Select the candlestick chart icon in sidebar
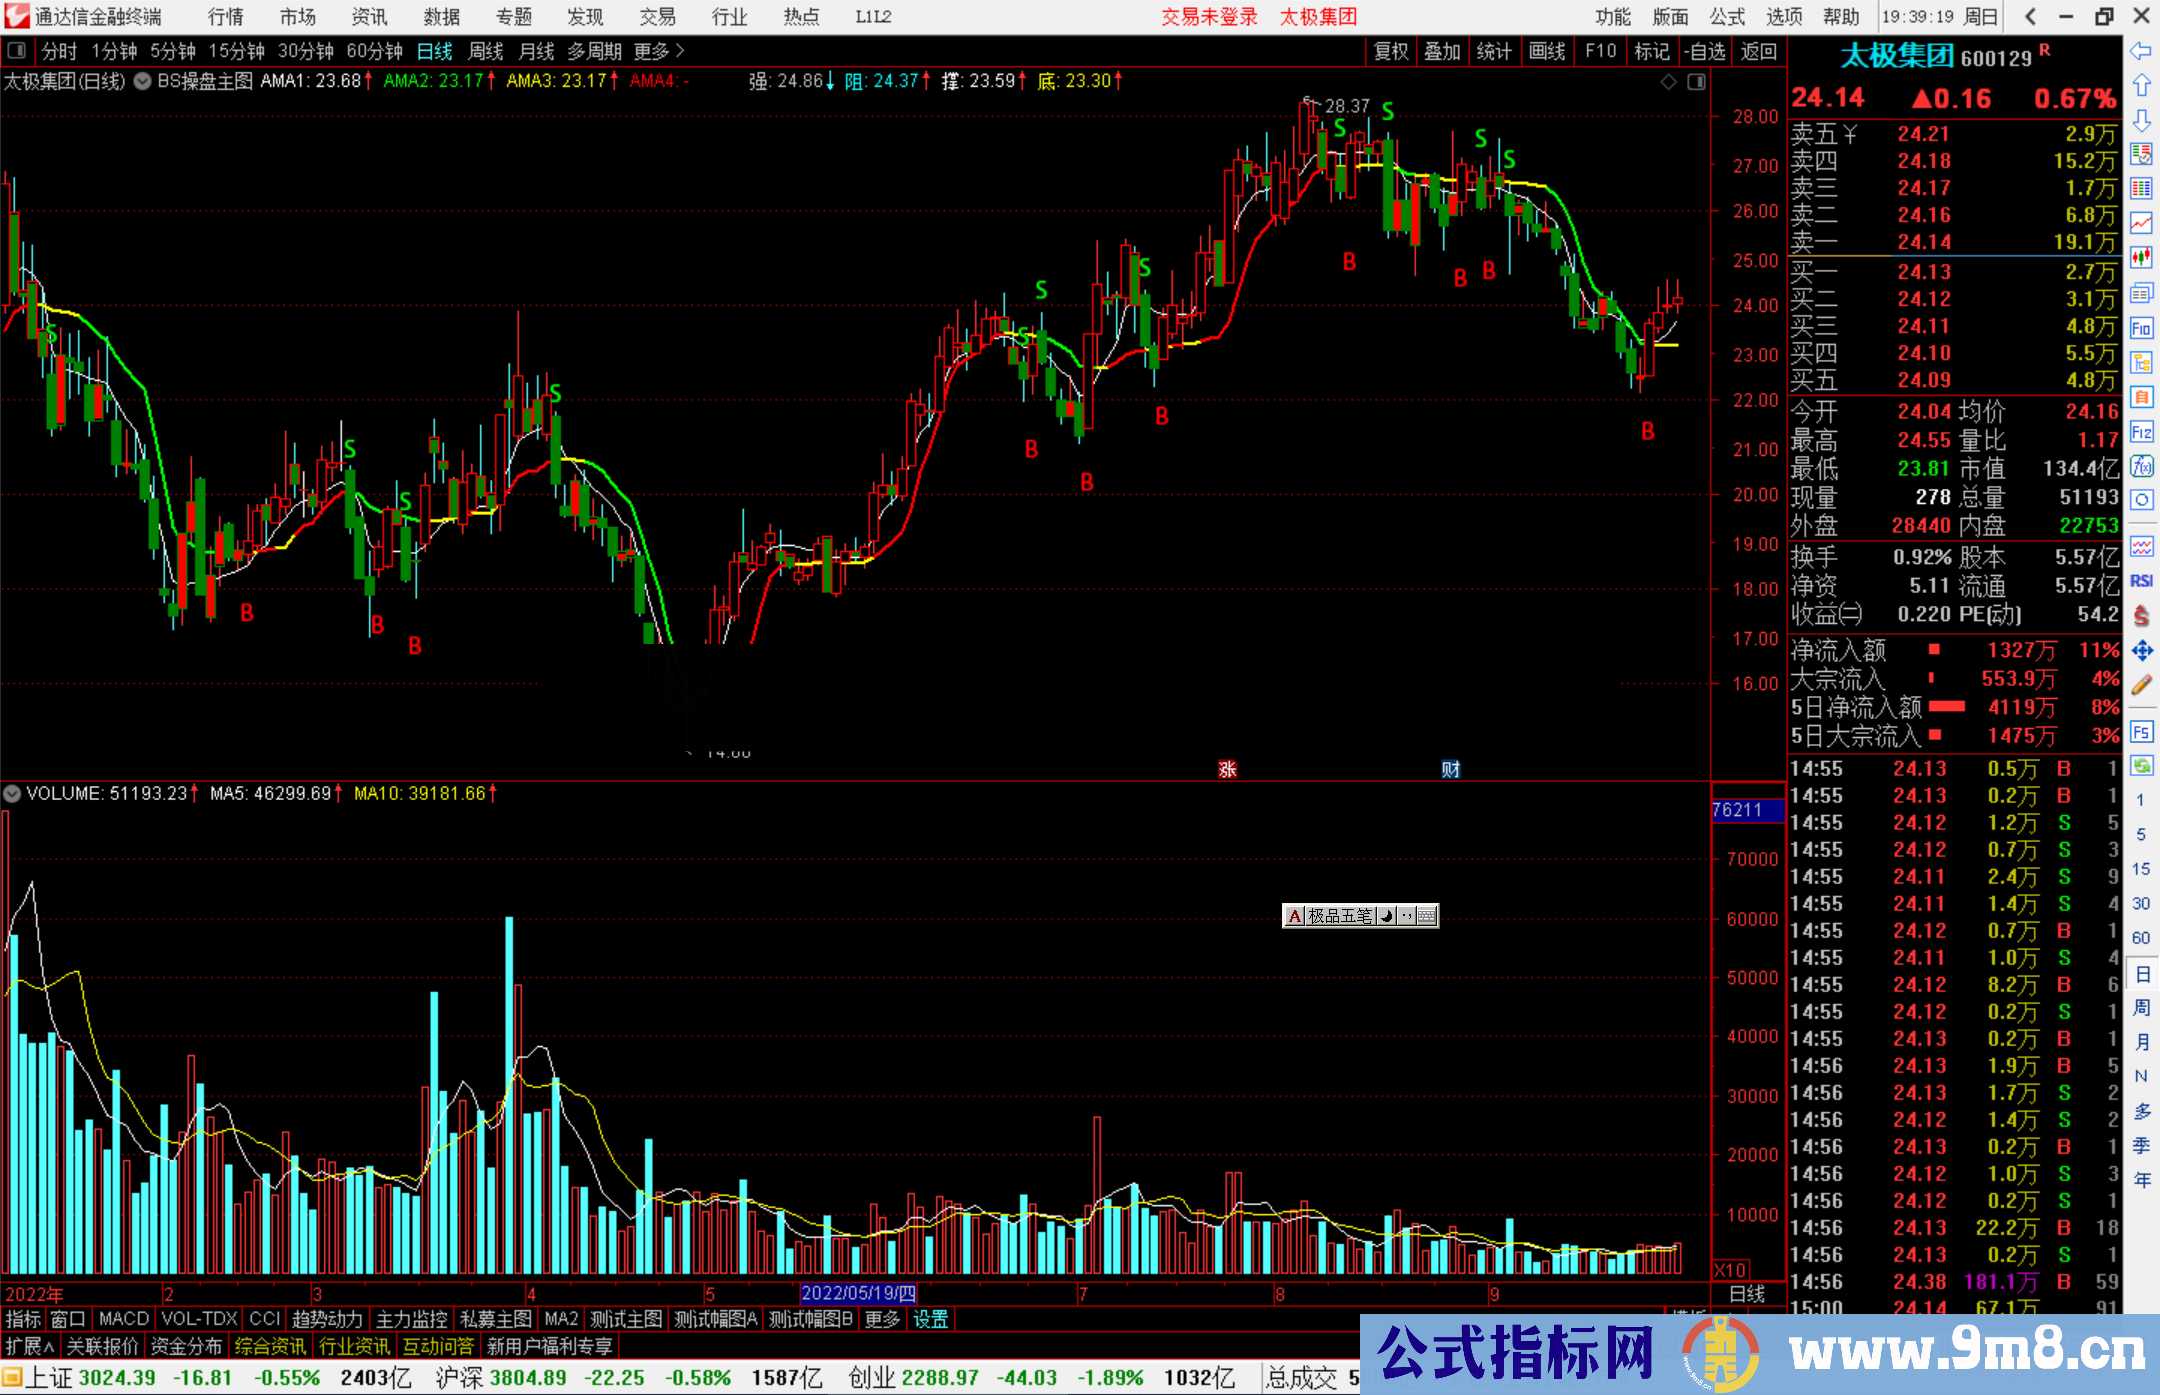 2141,258
